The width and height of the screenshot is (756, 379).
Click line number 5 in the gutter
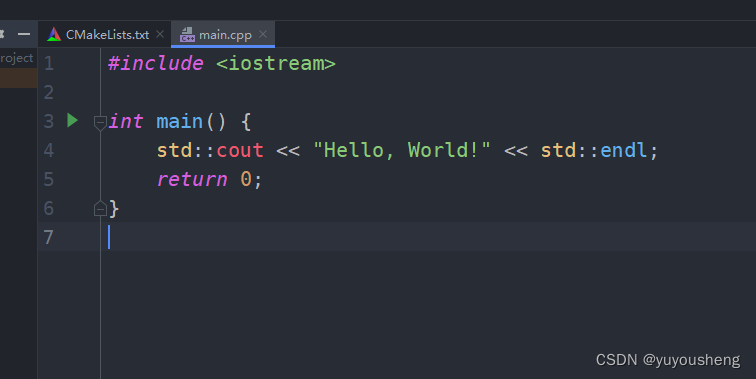click(49, 179)
